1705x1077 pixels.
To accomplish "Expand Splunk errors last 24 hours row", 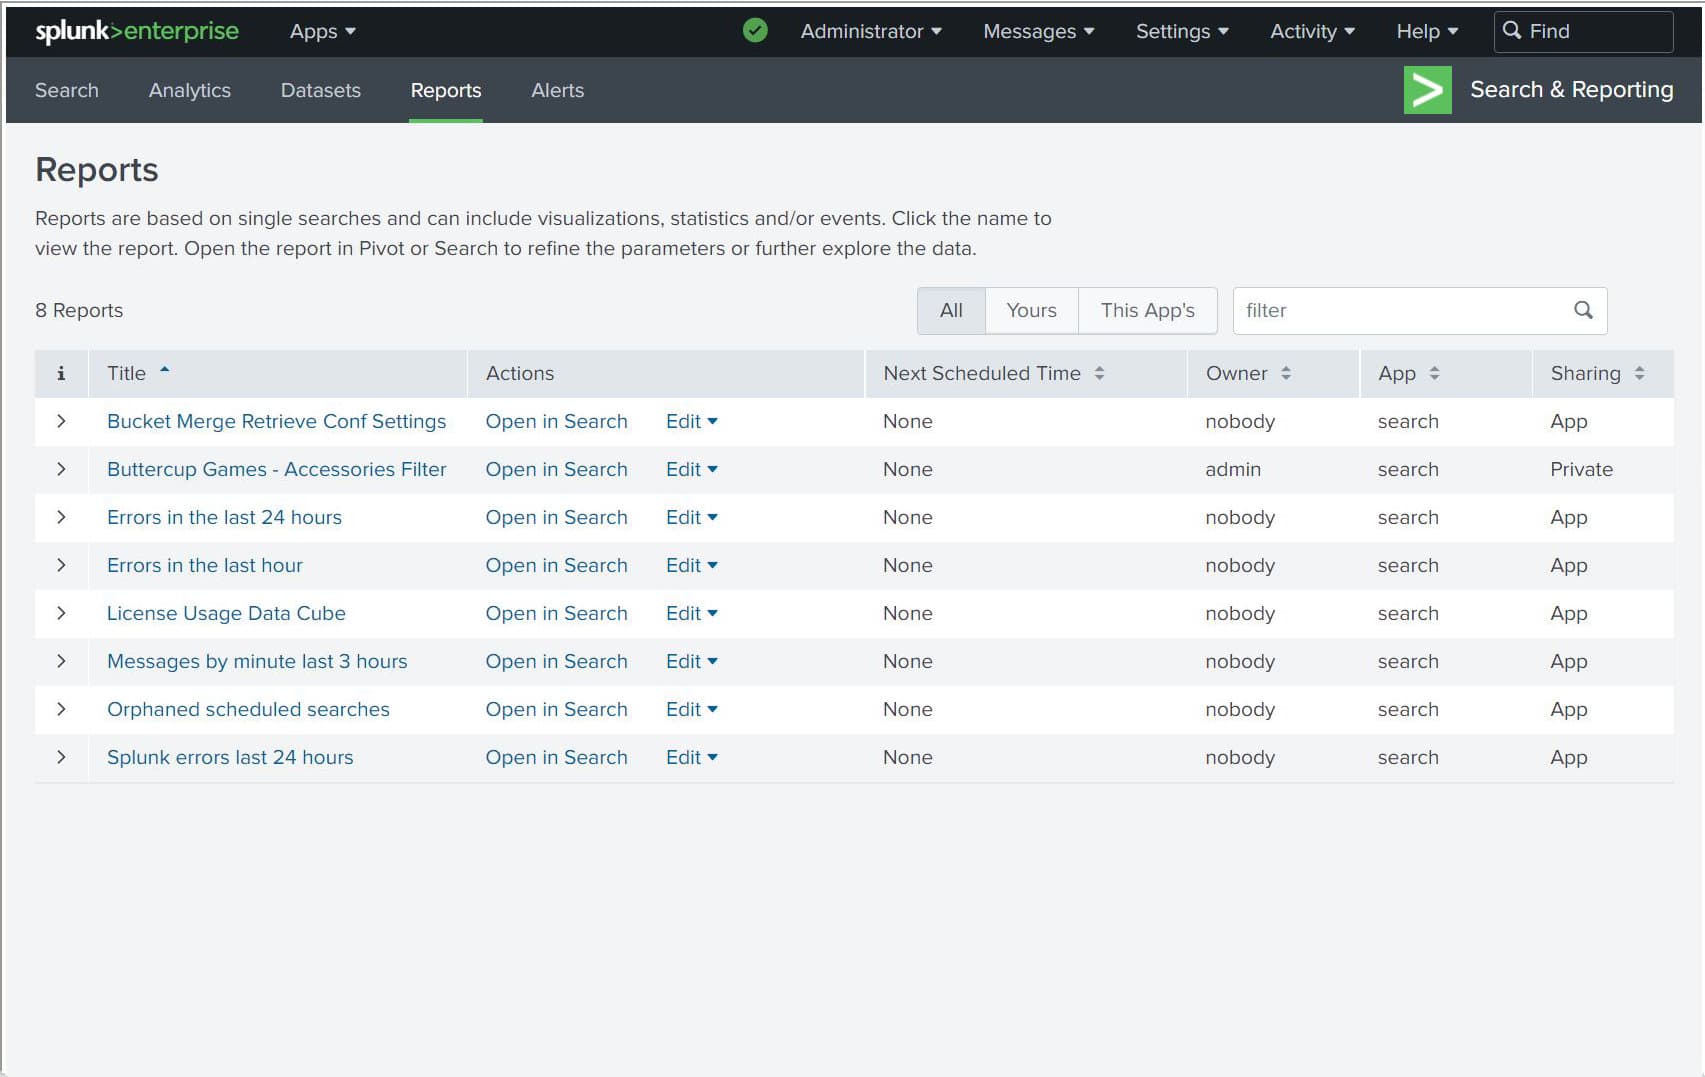I will (61, 757).
